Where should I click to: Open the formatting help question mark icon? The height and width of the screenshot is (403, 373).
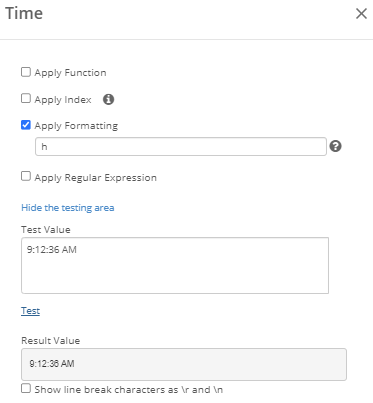click(336, 146)
